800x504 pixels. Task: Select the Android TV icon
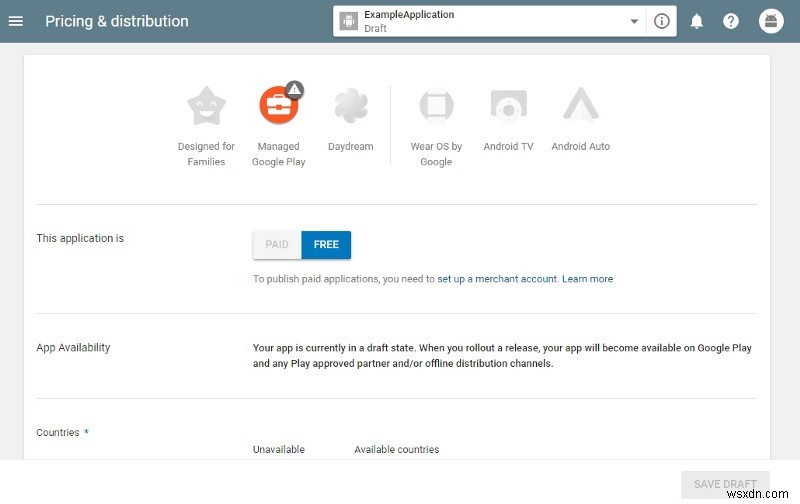click(x=508, y=106)
